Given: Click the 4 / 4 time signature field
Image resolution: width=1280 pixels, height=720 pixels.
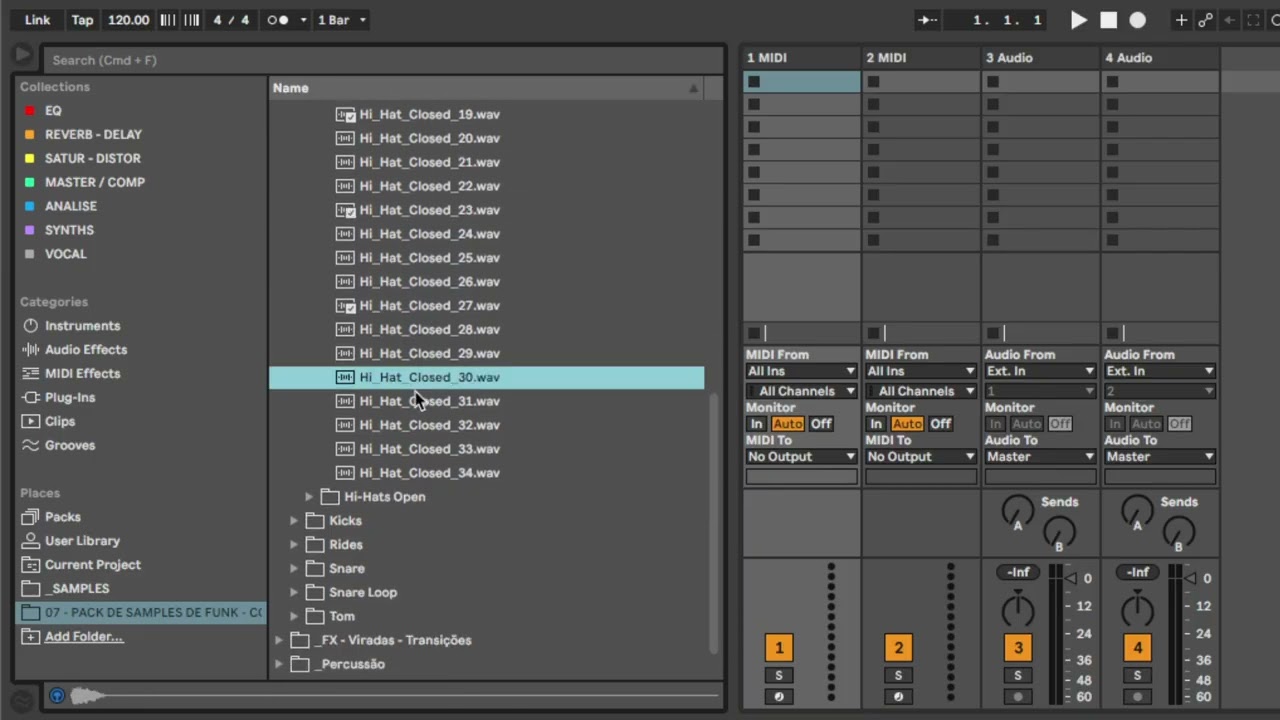Looking at the screenshot, I should tap(231, 20).
